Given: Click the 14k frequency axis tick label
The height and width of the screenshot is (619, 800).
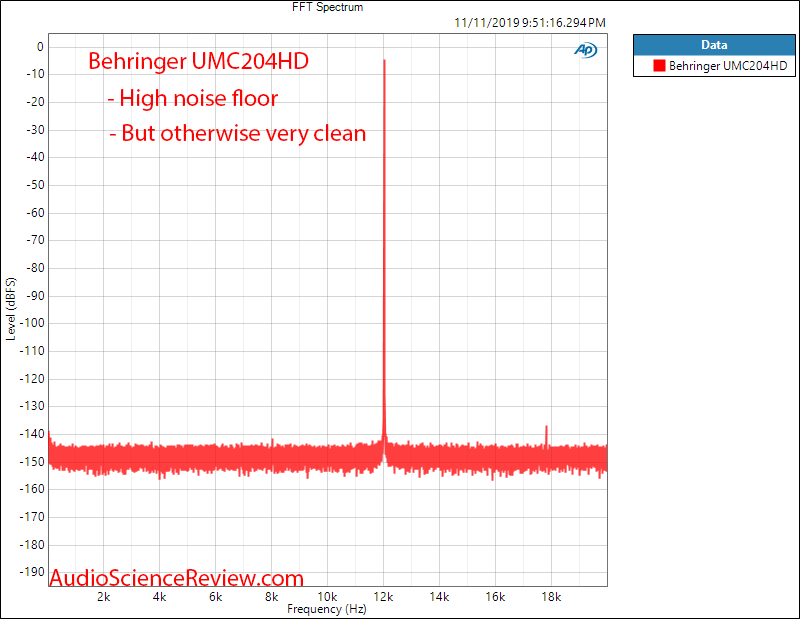Looking at the screenshot, I should (x=439, y=597).
